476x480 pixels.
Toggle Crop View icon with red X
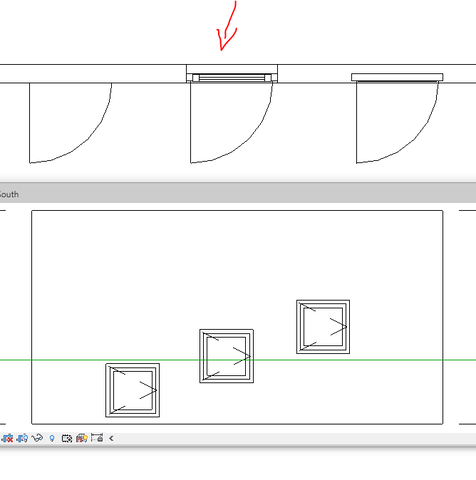click(x=7, y=438)
